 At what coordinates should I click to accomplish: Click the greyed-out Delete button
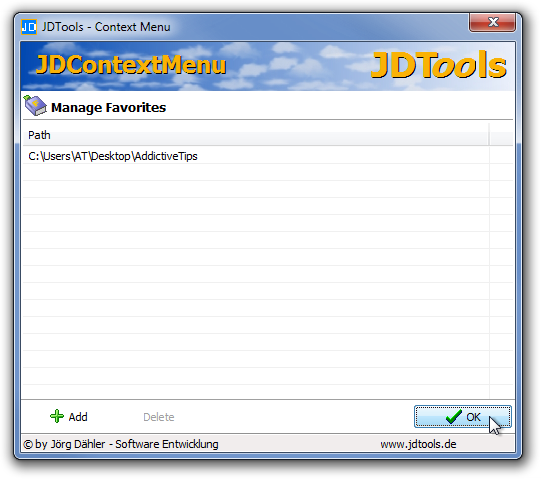[159, 417]
